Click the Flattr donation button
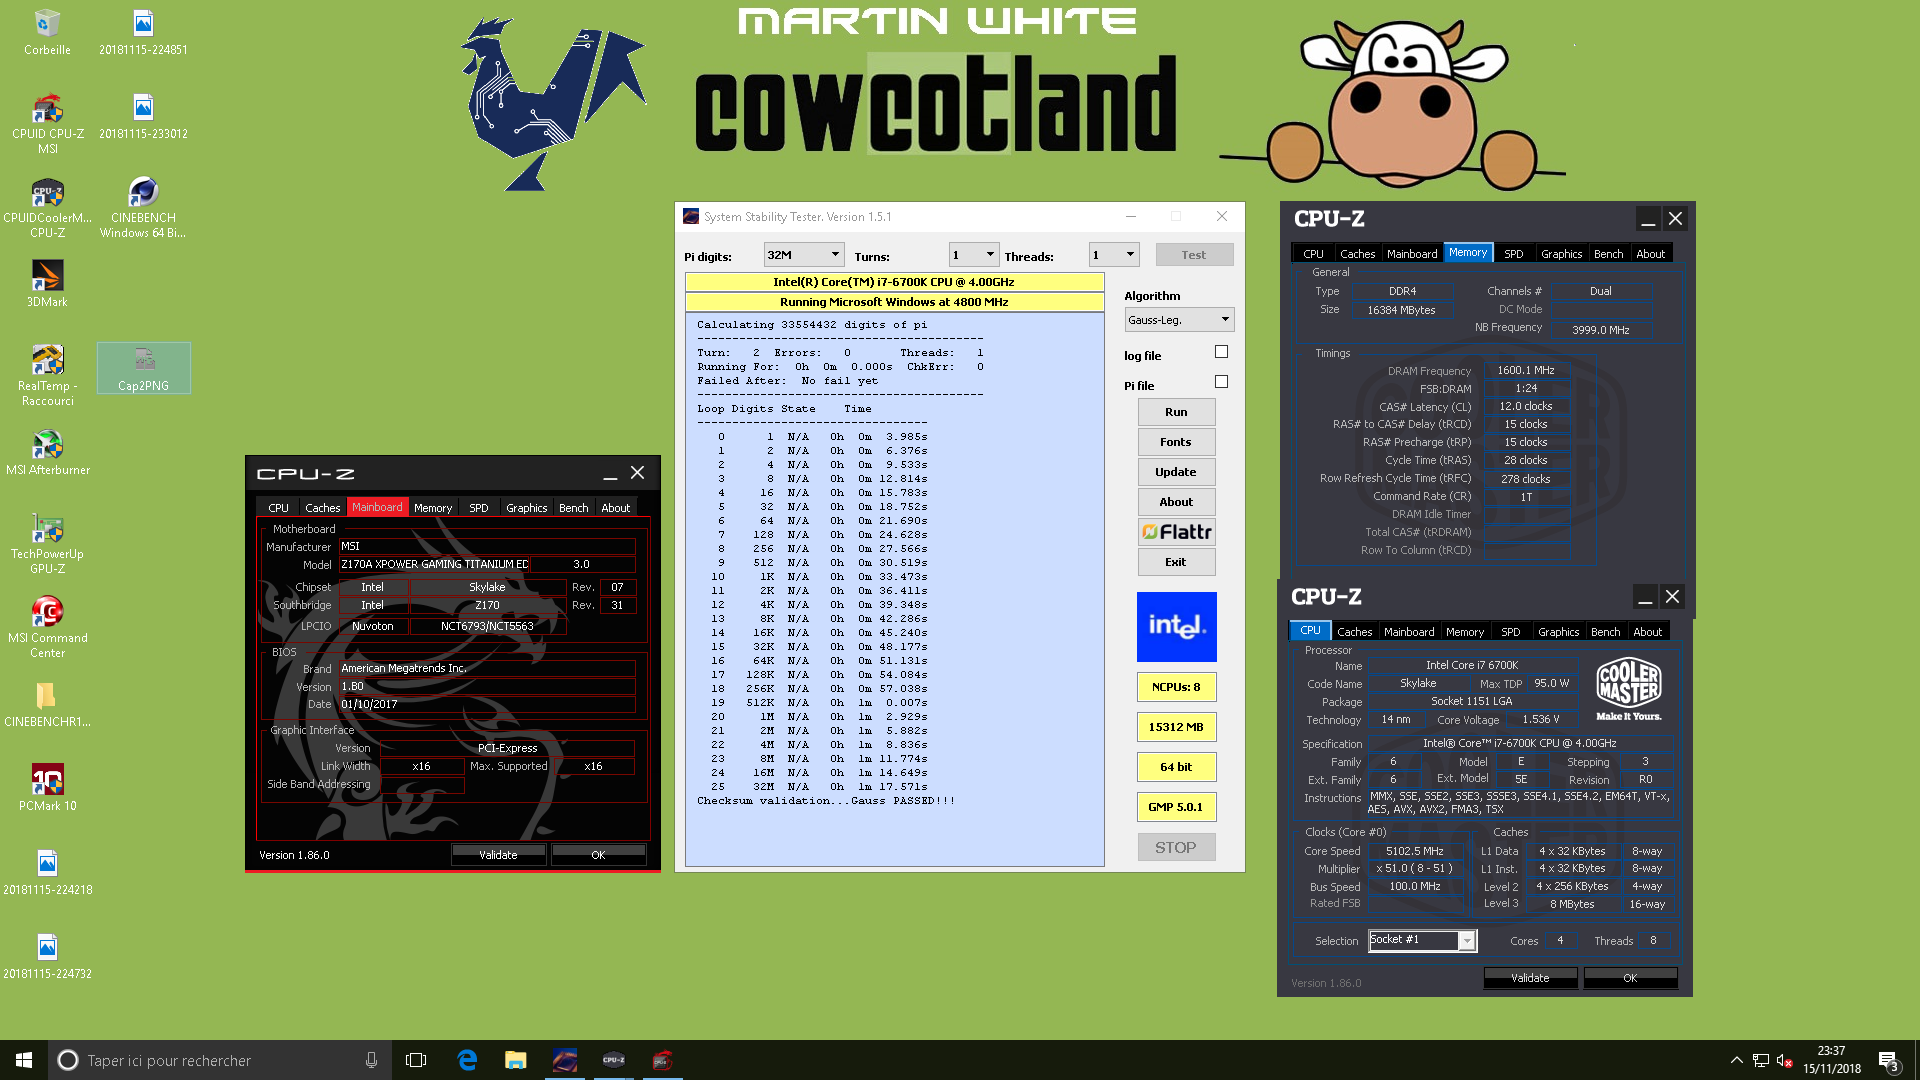 (1176, 532)
